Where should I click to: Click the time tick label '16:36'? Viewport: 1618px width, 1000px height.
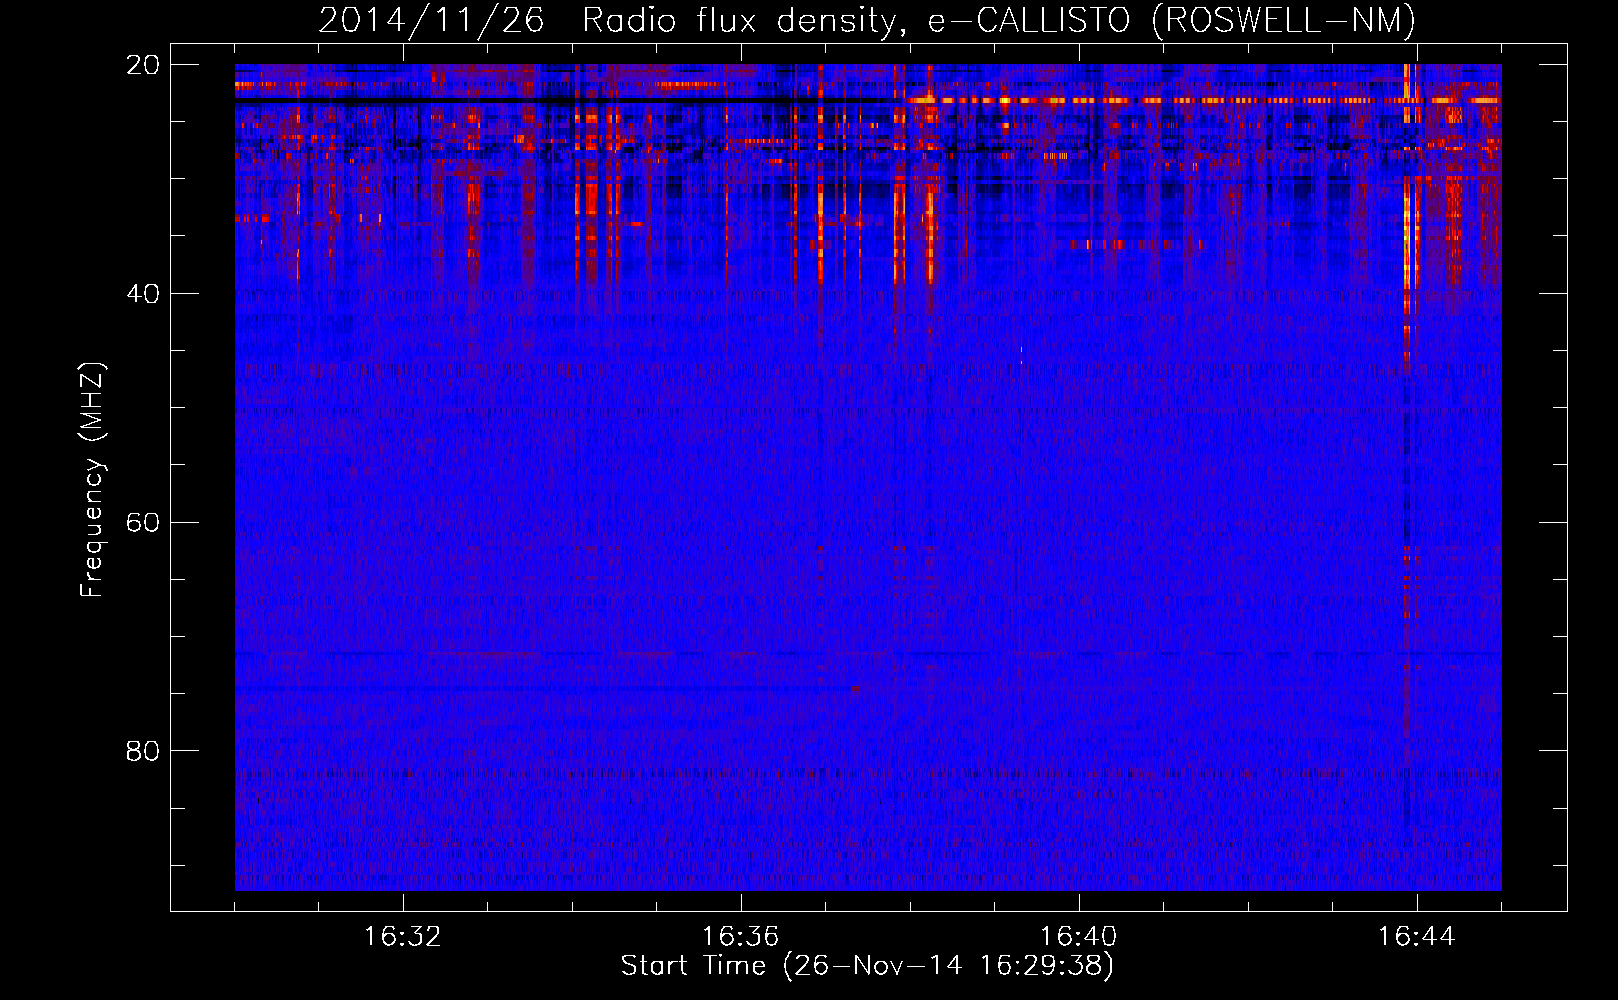click(x=741, y=937)
